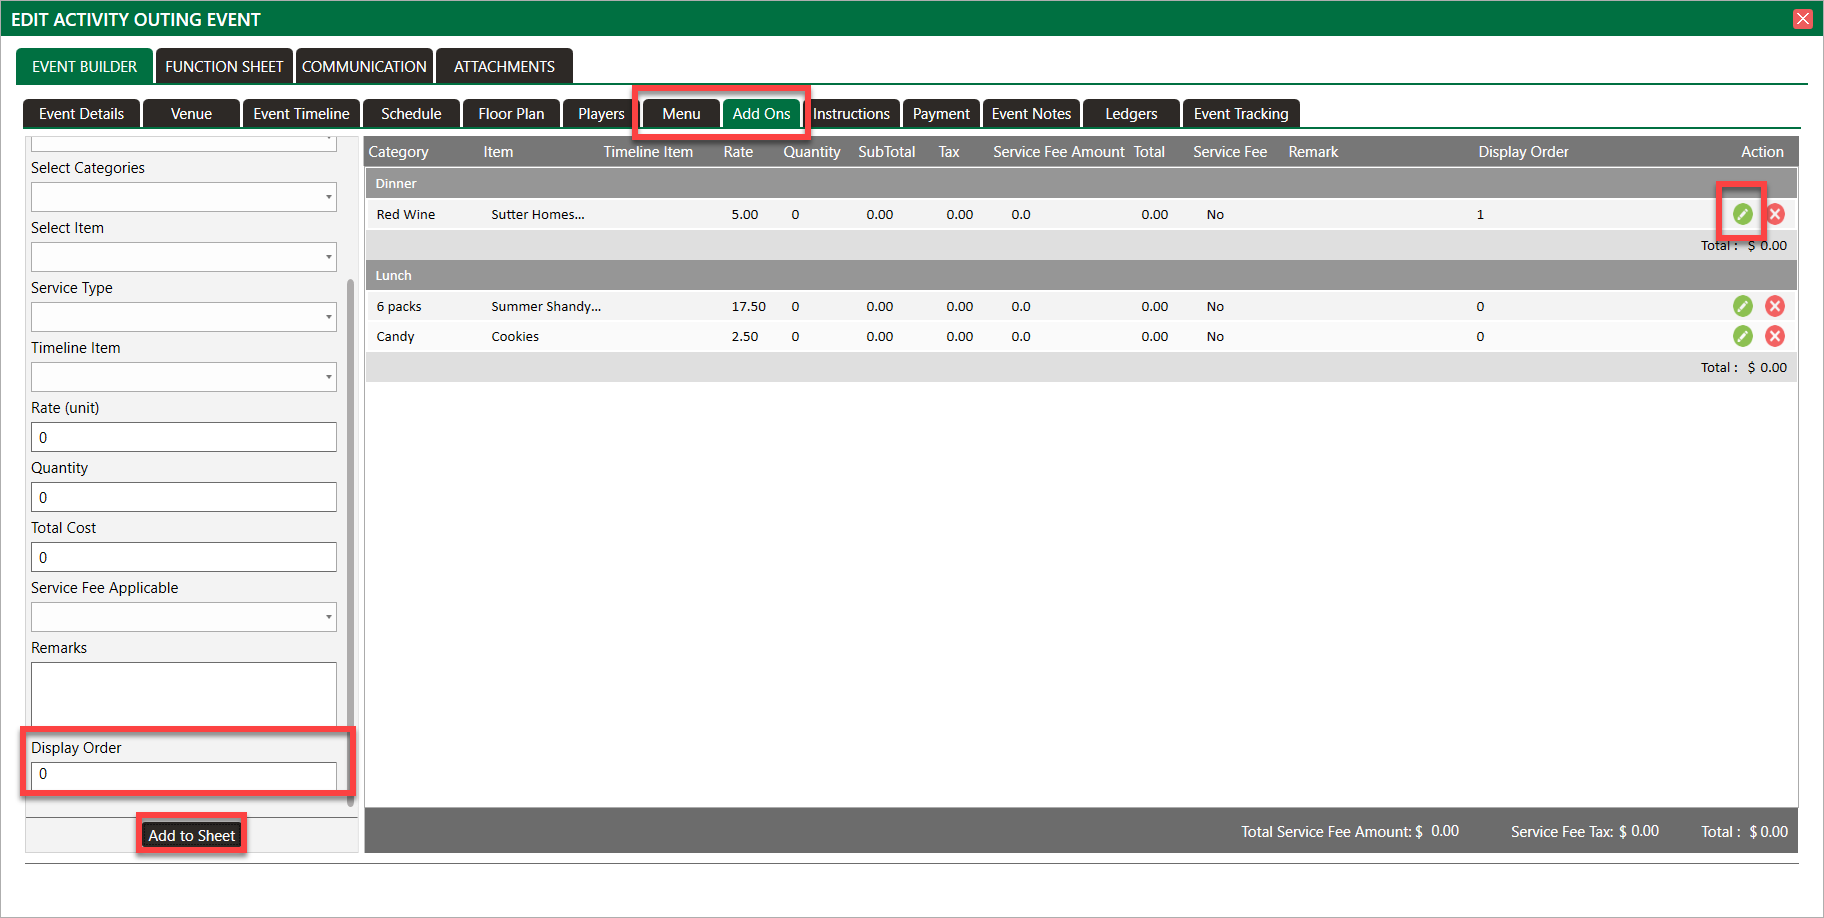The height and width of the screenshot is (918, 1824).
Task: Close the Edit Activity Outing Event window
Action: pos(1802,19)
